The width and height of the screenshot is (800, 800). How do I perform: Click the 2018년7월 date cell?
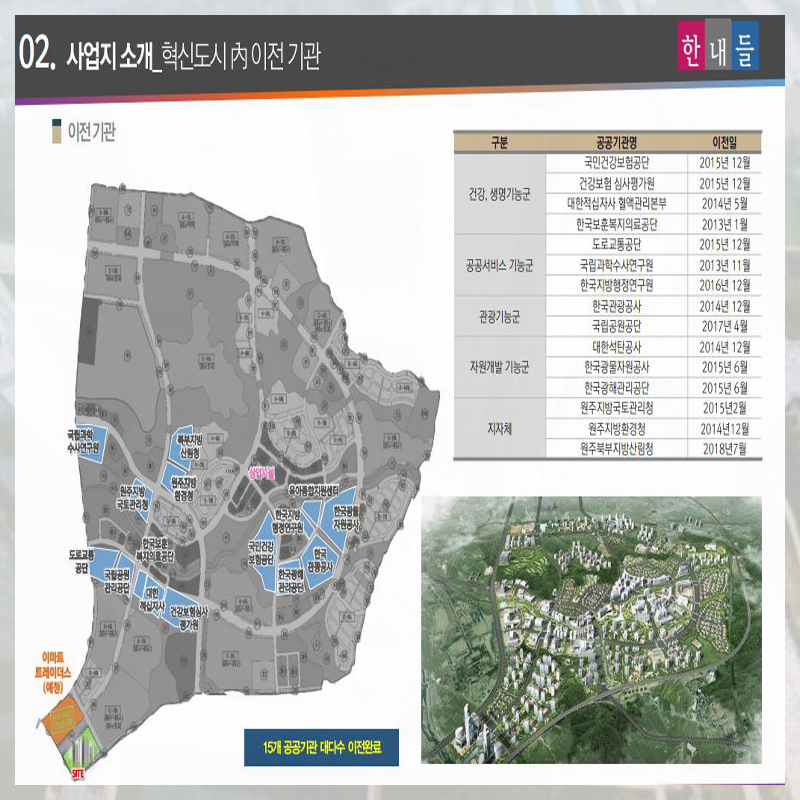(x=724, y=449)
